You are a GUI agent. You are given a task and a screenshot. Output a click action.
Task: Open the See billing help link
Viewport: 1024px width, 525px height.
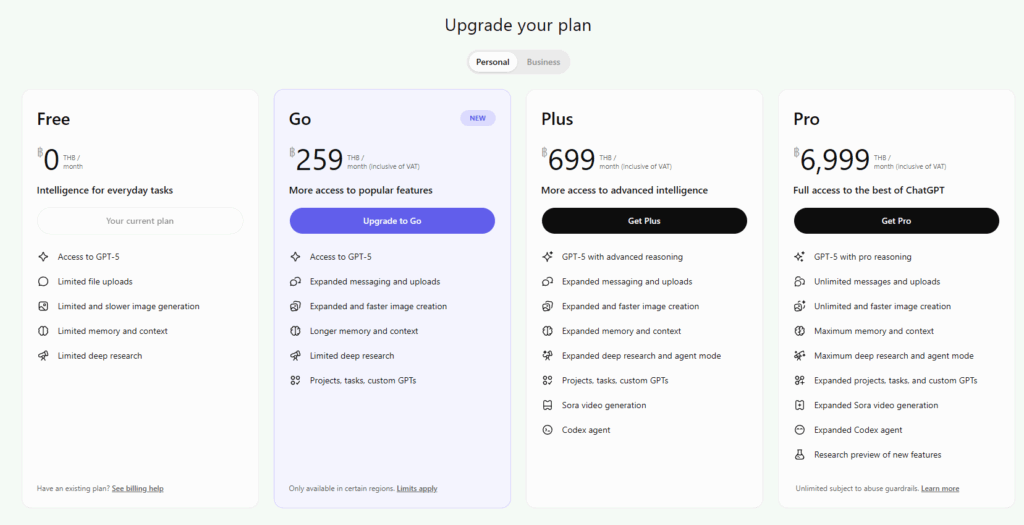(137, 489)
